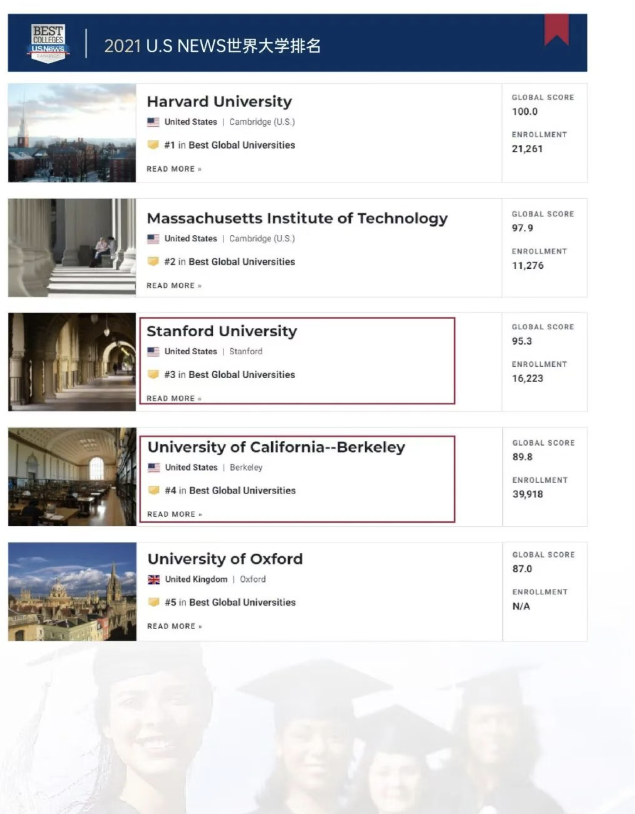Click the MIT columns thumbnail photo

72,248
